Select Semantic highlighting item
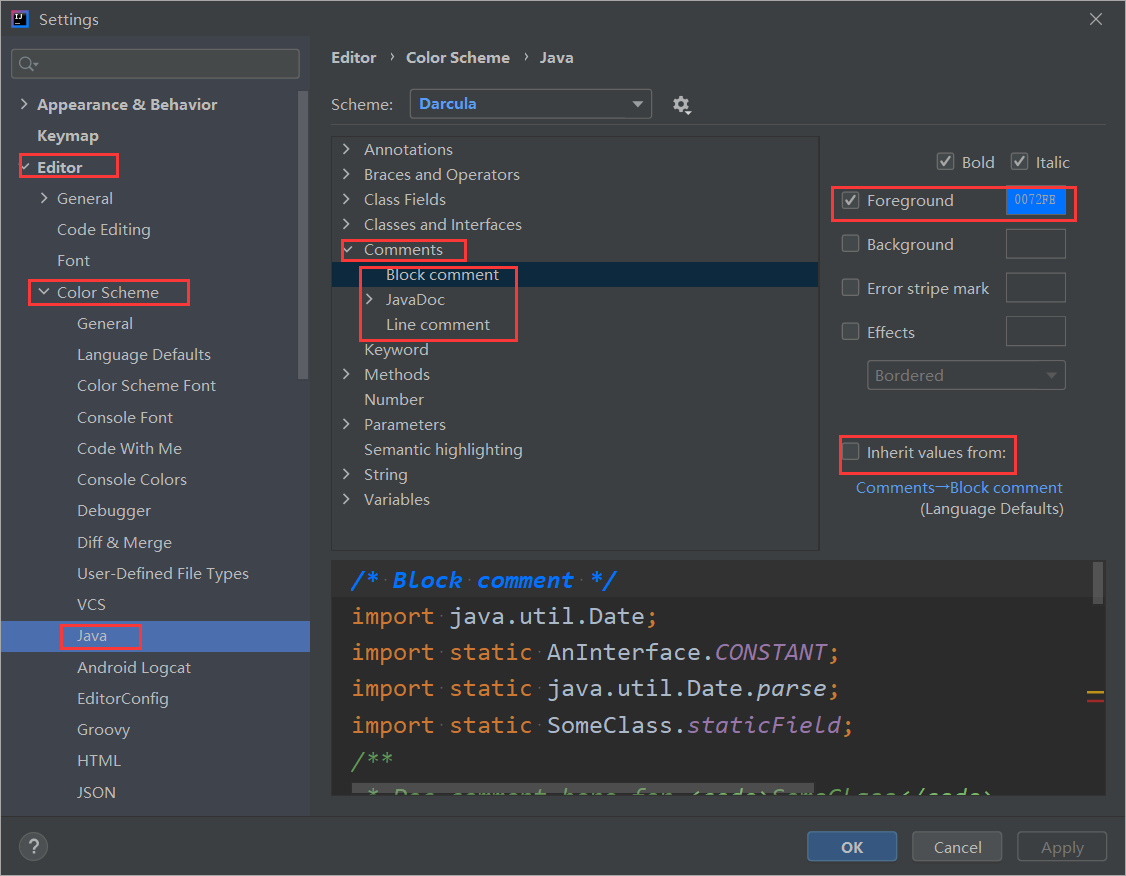1126x876 pixels. tap(443, 449)
